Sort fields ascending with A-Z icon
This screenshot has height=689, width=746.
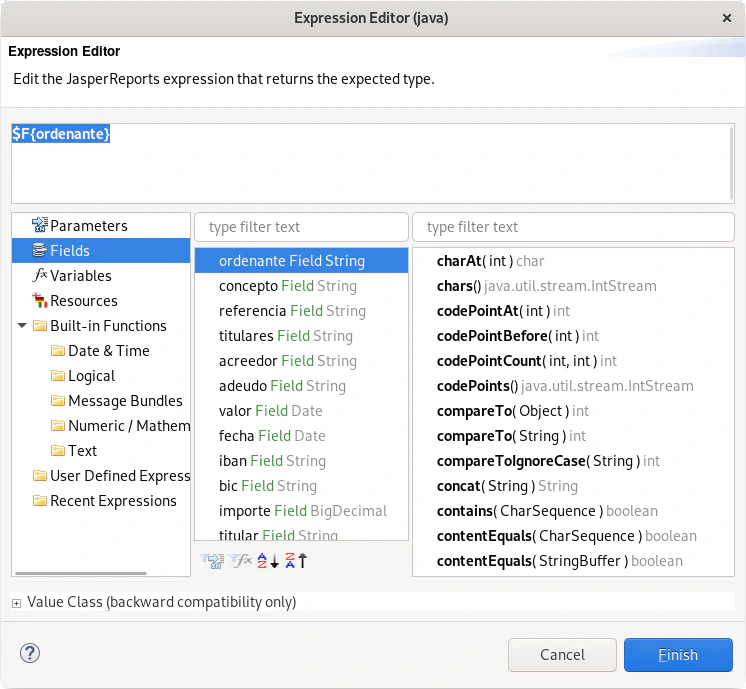(266, 561)
